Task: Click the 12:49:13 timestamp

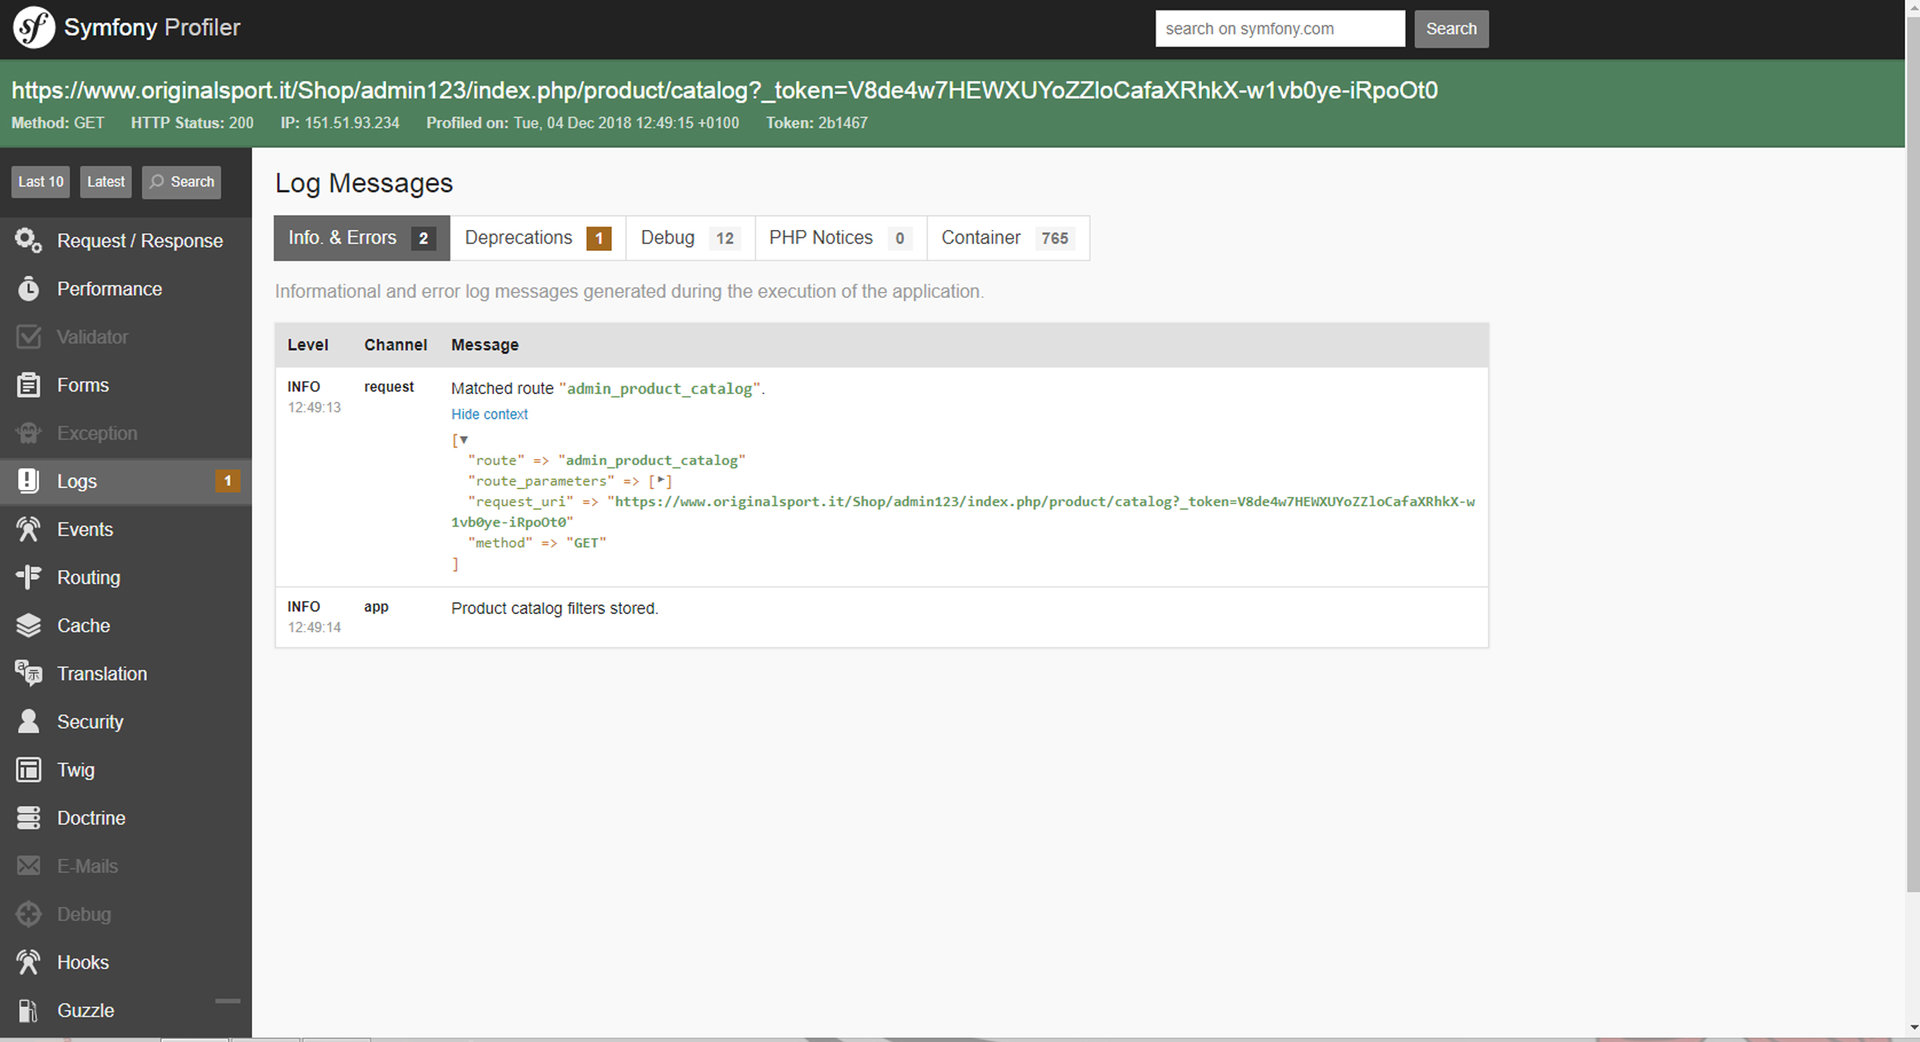Action: [314, 407]
